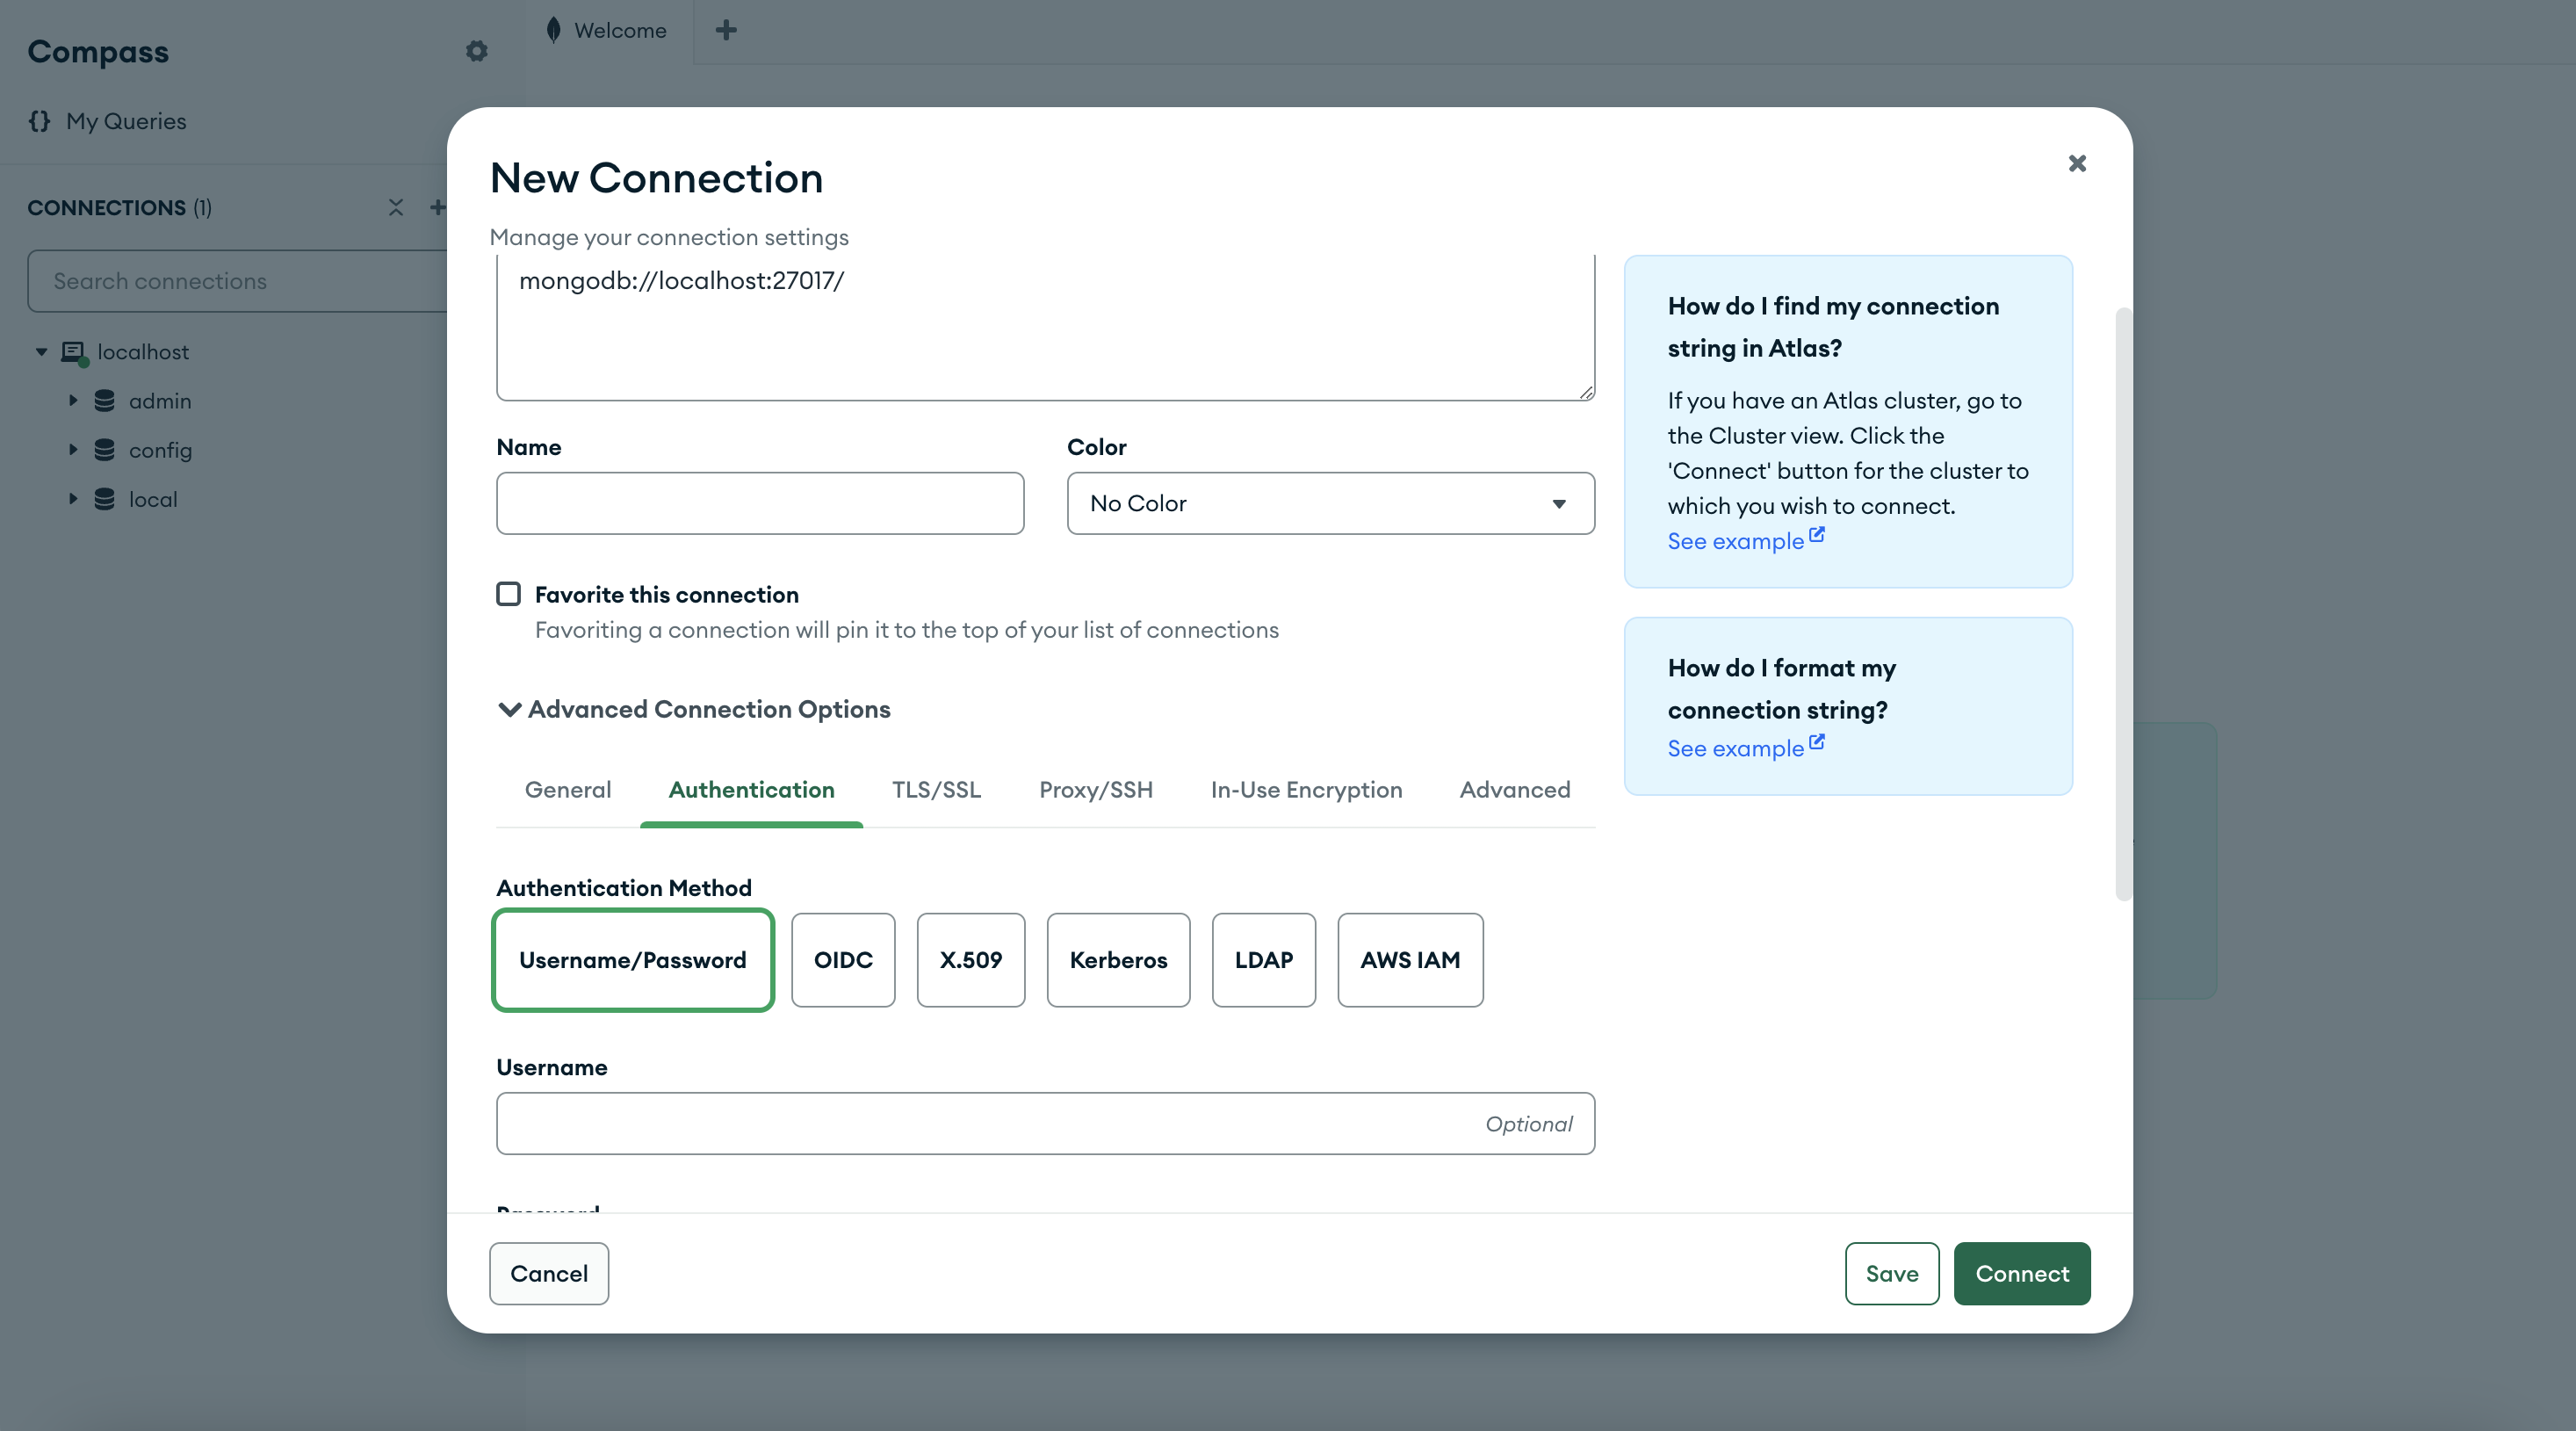Switch to the Advanced tab
Screen dimensions: 2576x1431
[1515, 790]
